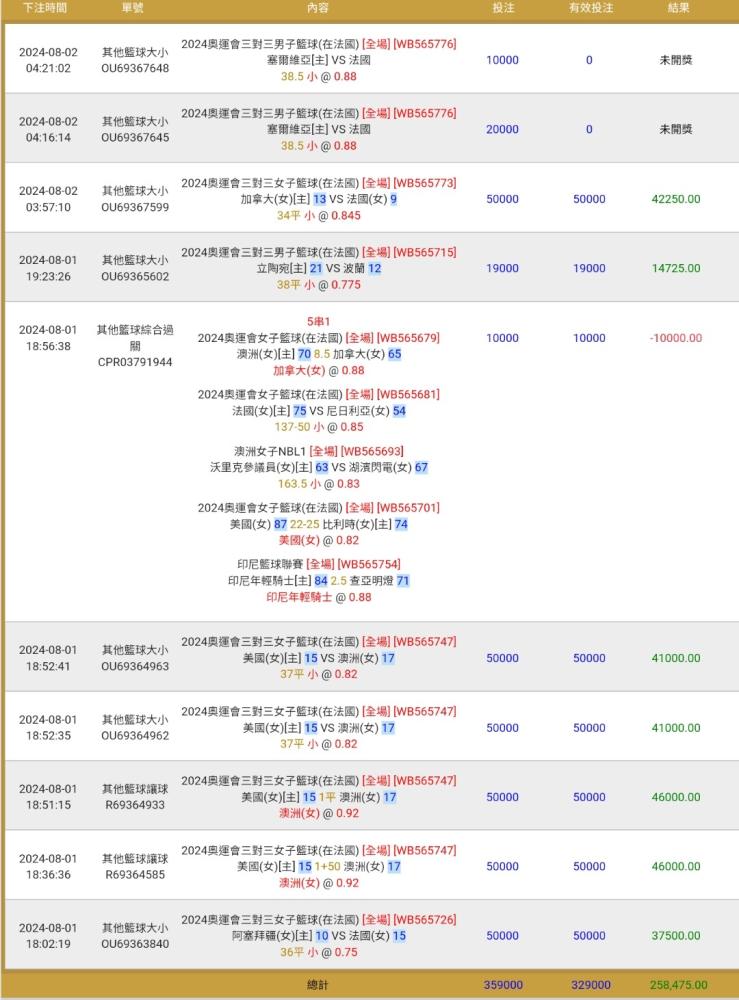Open bet slip OU69367599
This screenshot has height=1000, width=739.
coord(134,207)
